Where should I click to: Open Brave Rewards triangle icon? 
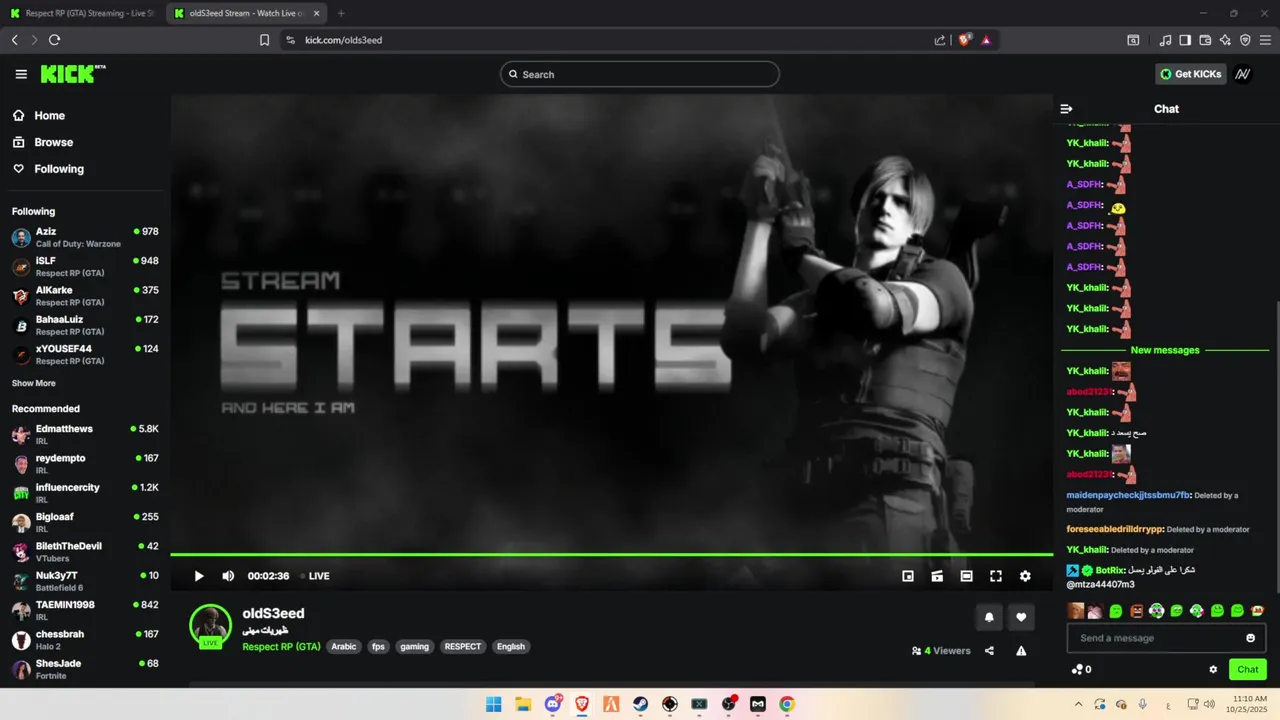tap(986, 40)
